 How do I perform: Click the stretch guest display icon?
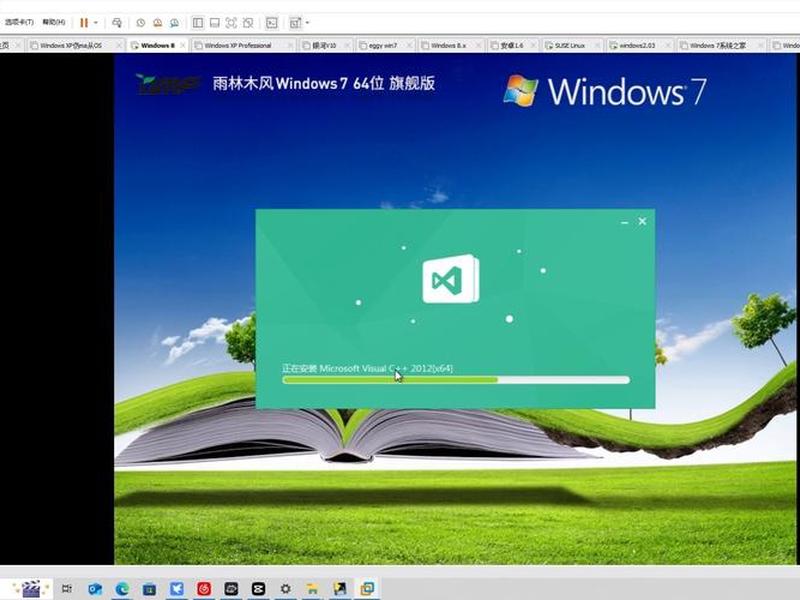coord(295,23)
